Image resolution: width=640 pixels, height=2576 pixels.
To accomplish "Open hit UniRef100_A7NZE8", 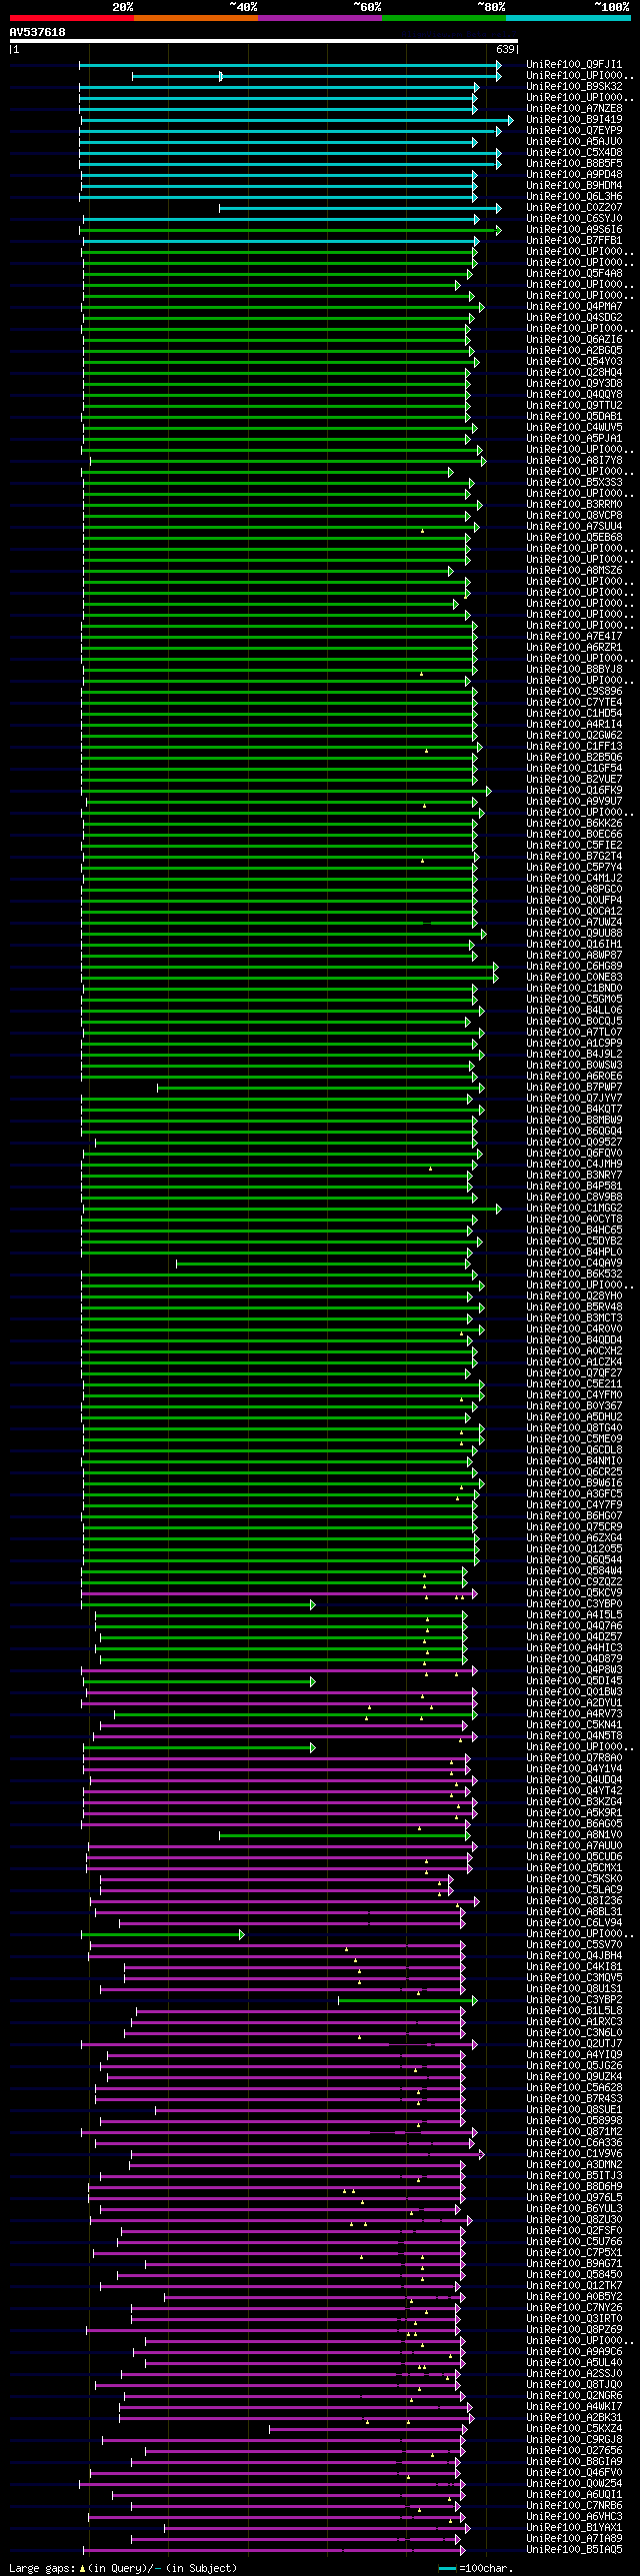I will pos(574,109).
